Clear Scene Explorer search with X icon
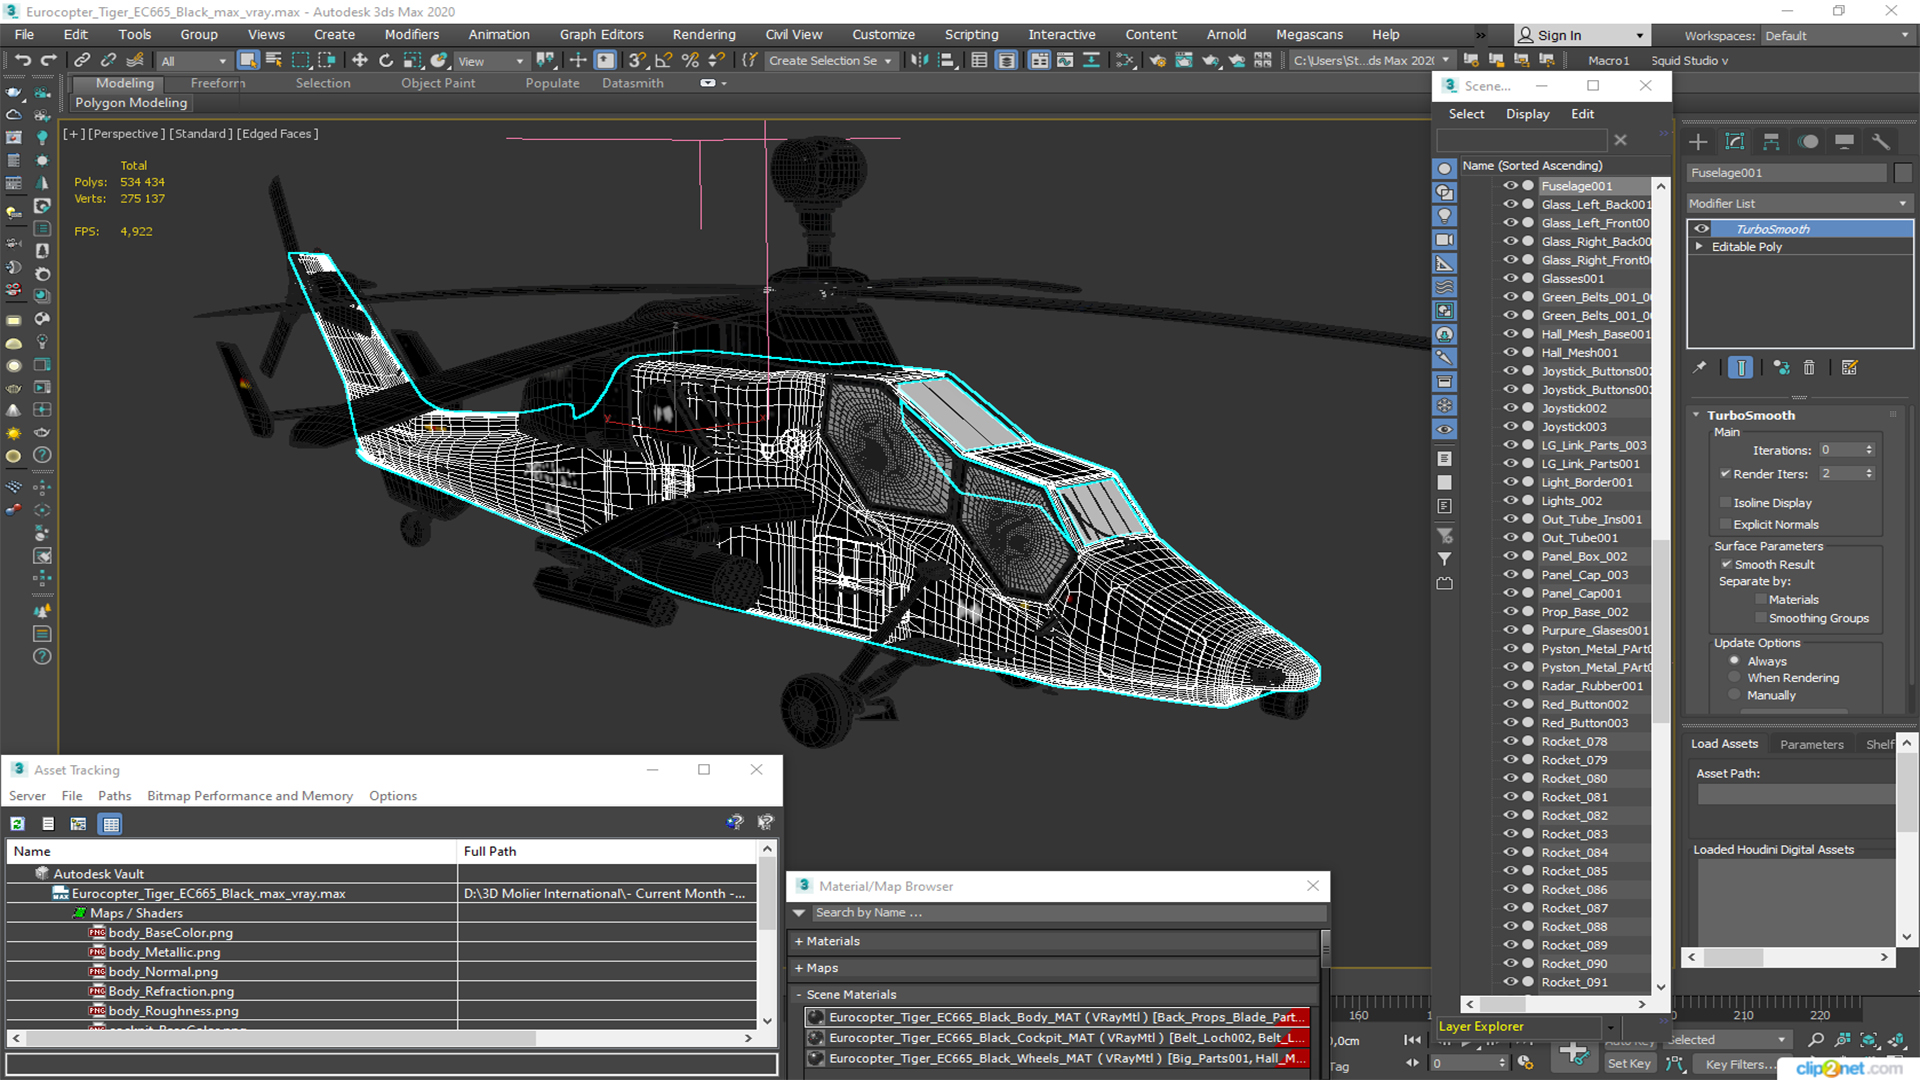Viewport: 1920px width, 1080px height. (x=1621, y=140)
